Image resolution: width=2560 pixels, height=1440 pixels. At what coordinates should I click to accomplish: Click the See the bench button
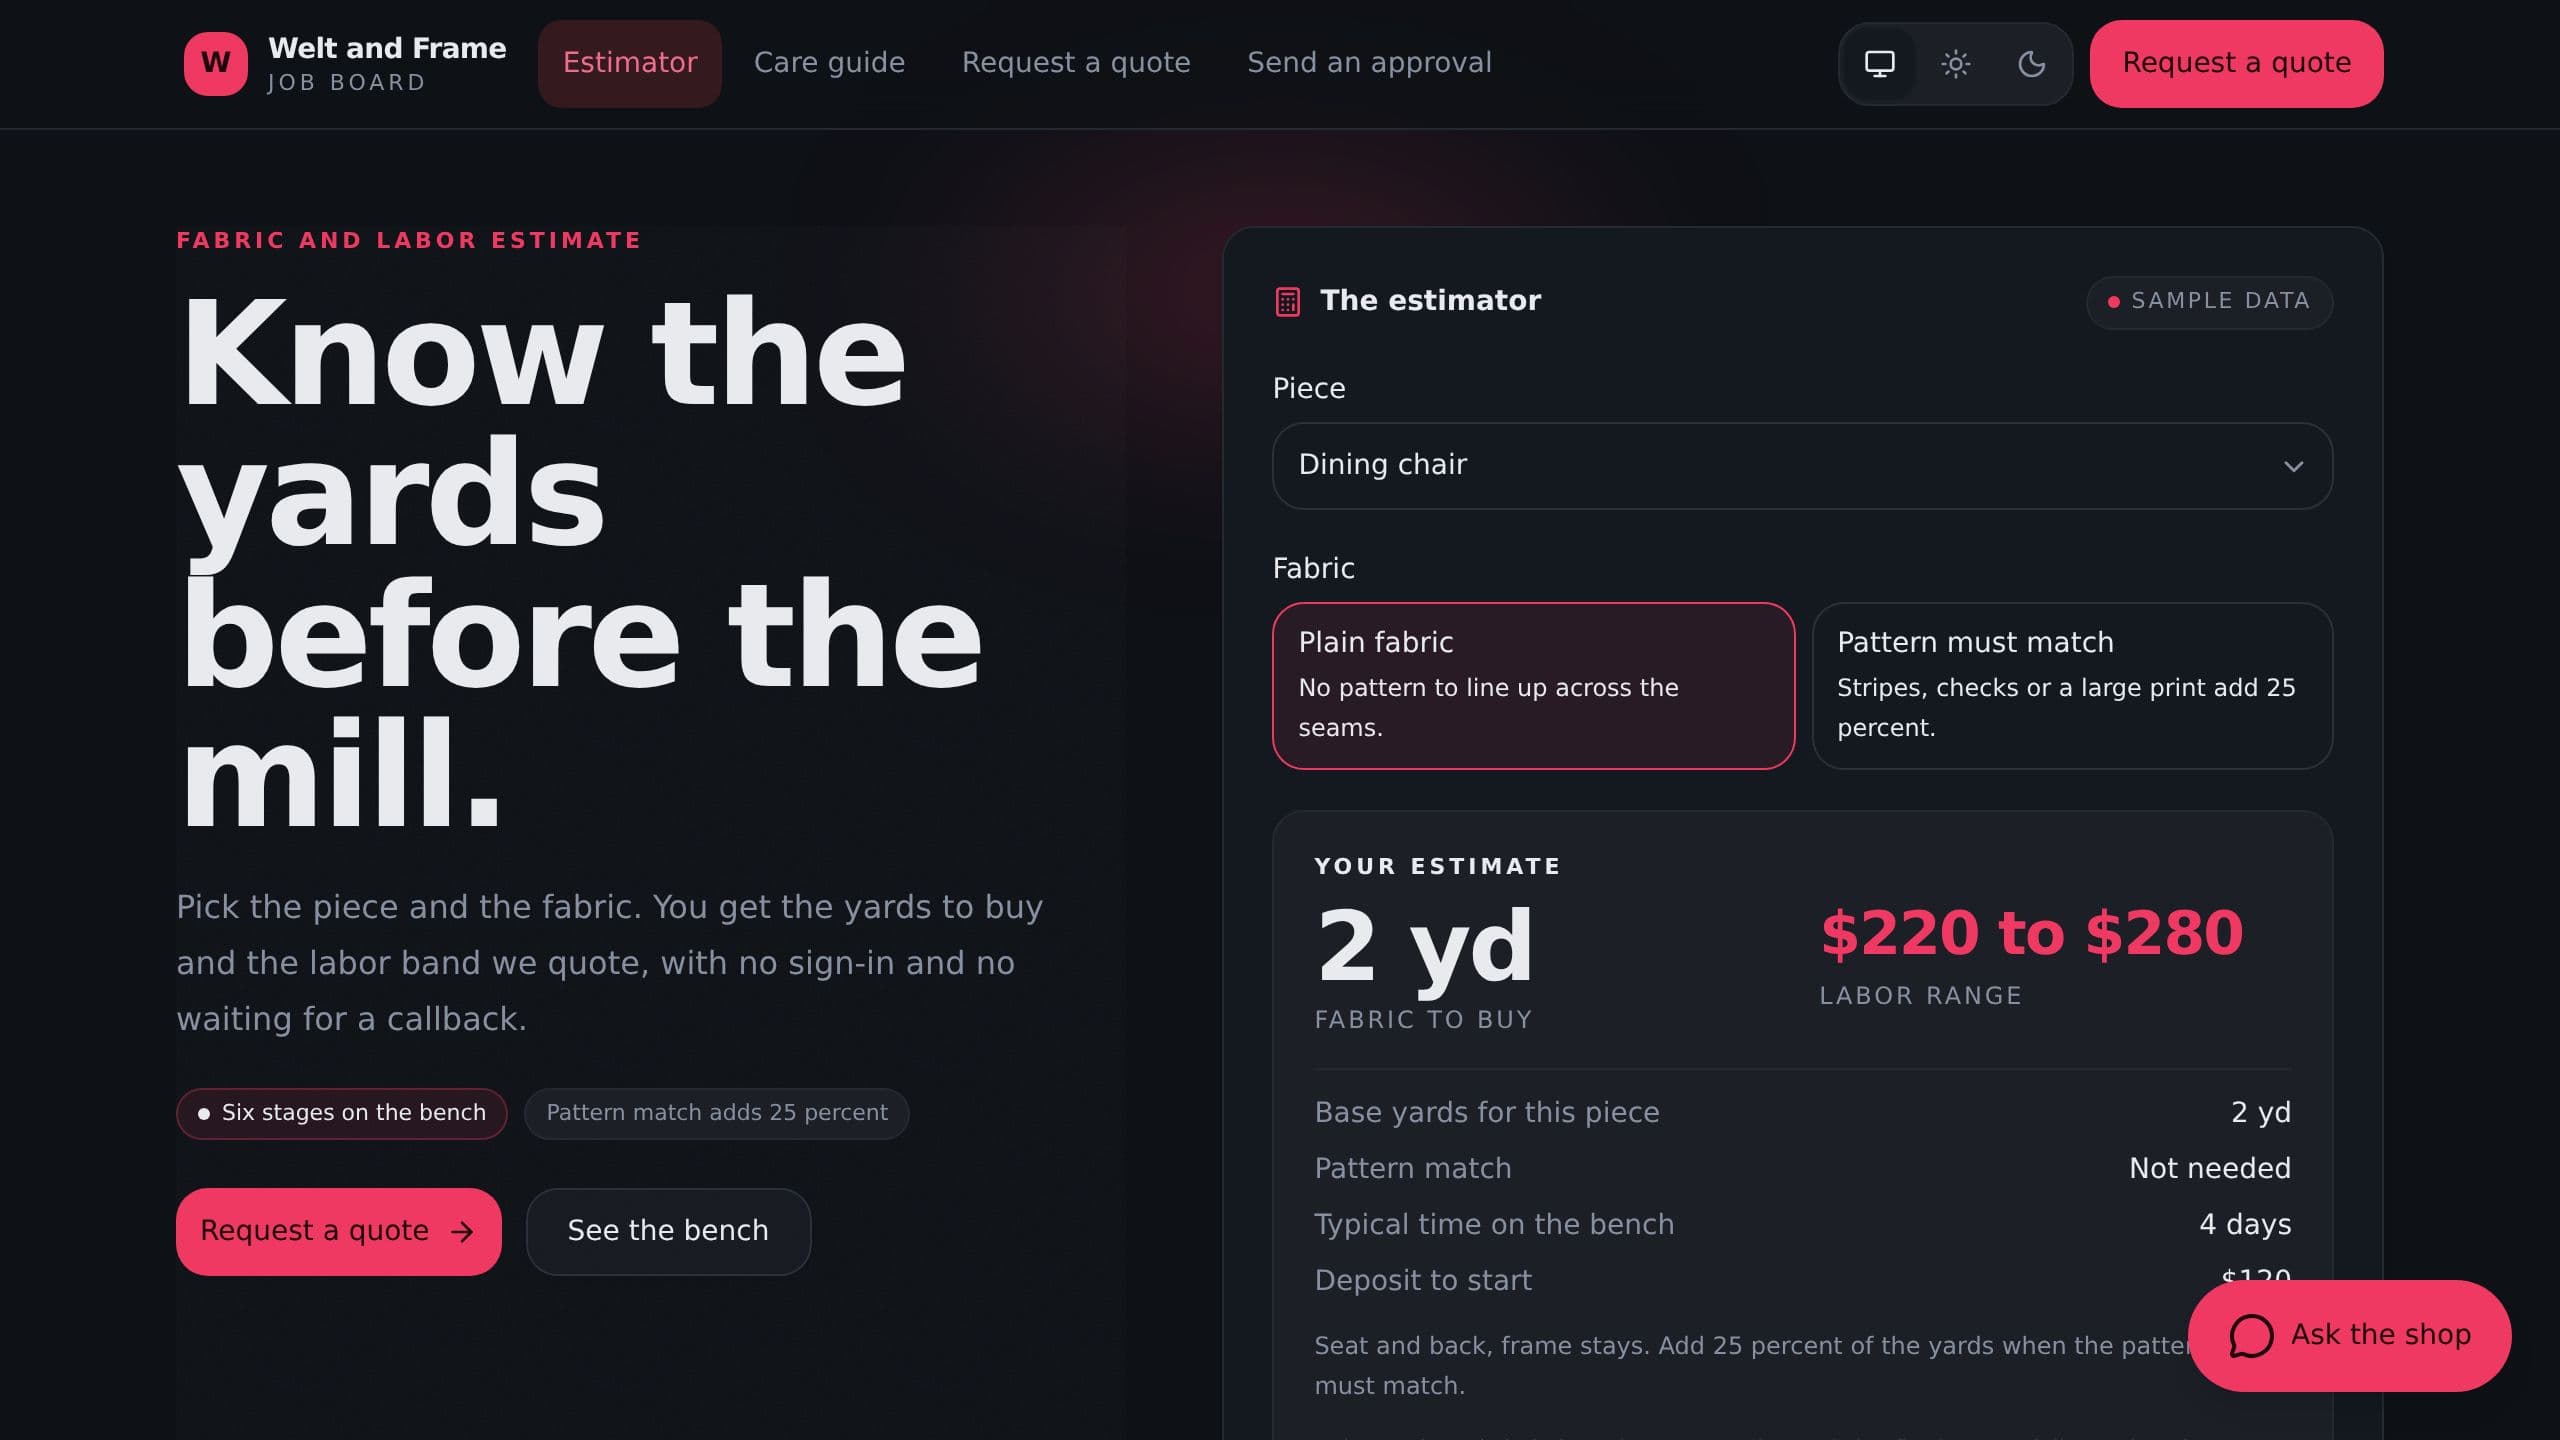pos(668,1232)
